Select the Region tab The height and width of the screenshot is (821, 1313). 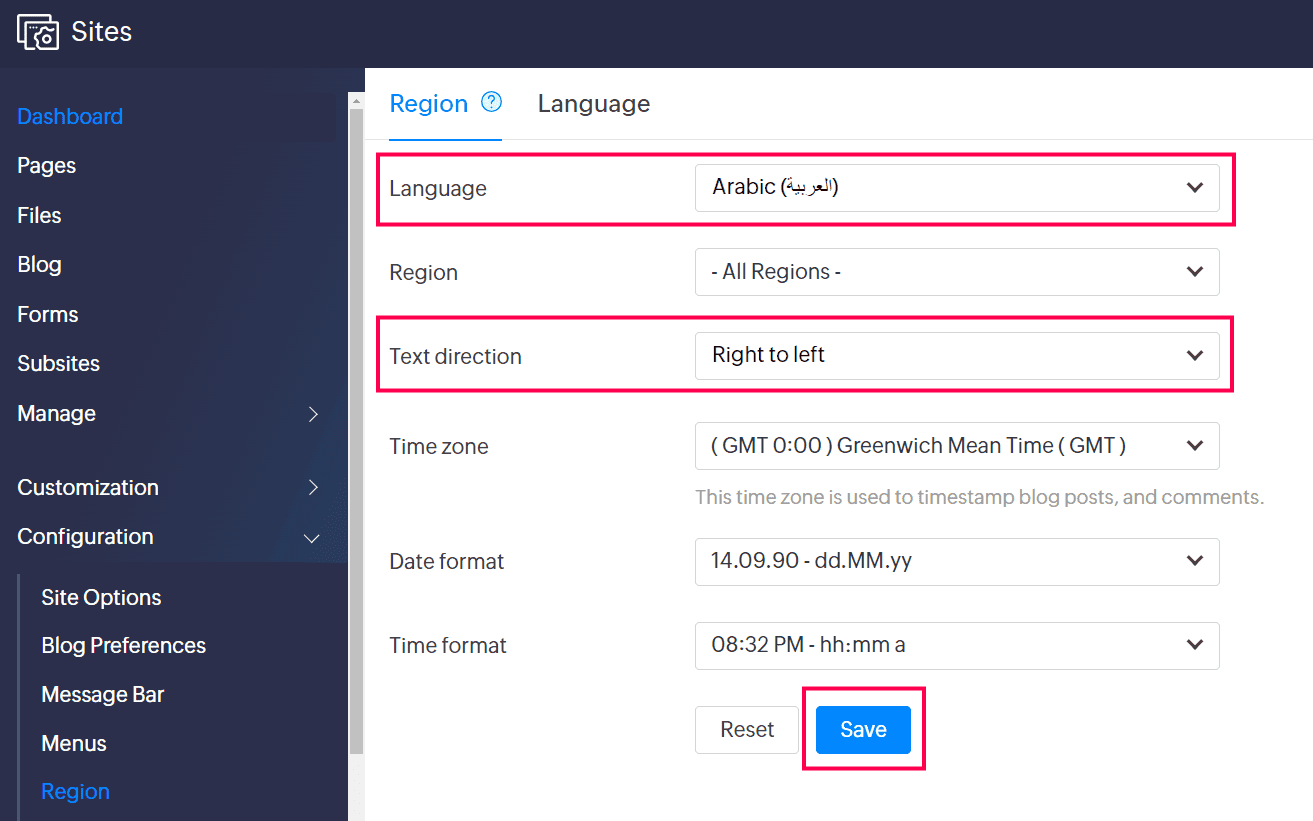click(428, 104)
